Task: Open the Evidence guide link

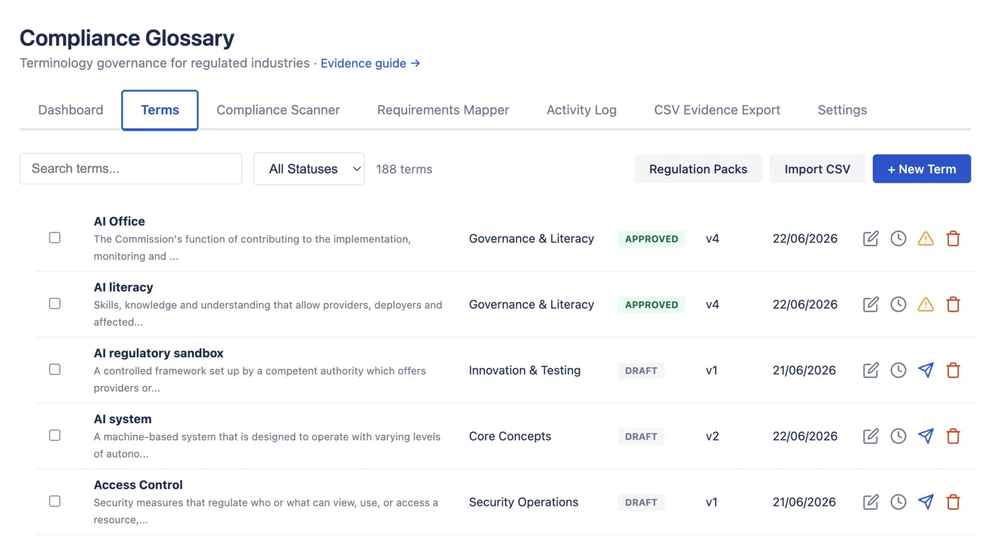Action: click(370, 63)
